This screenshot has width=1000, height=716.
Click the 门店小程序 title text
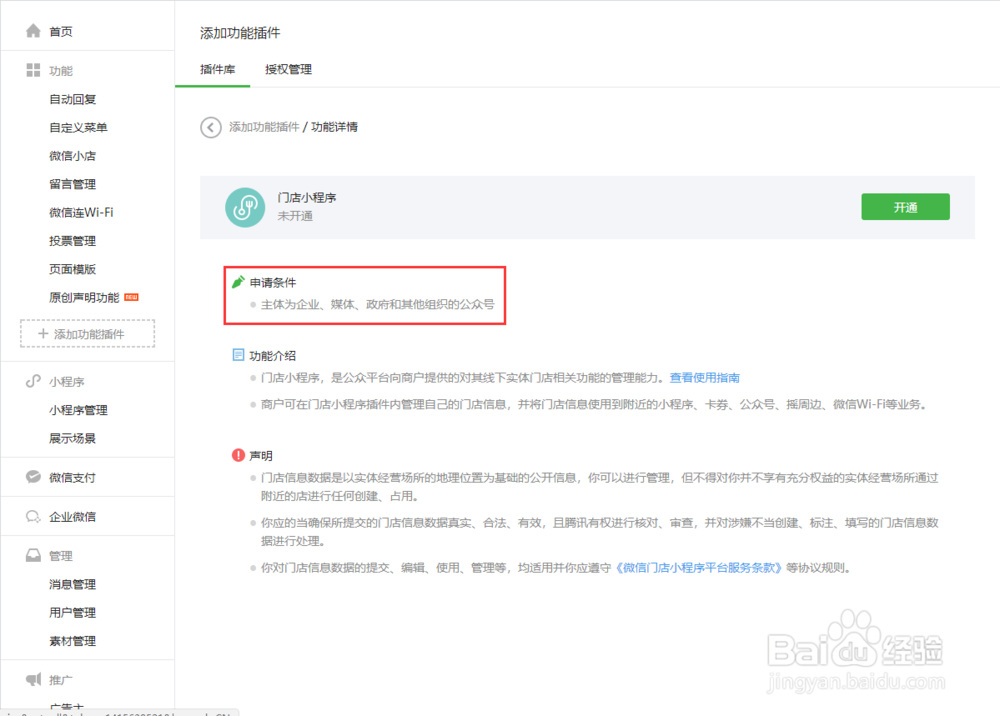click(307, 198)
